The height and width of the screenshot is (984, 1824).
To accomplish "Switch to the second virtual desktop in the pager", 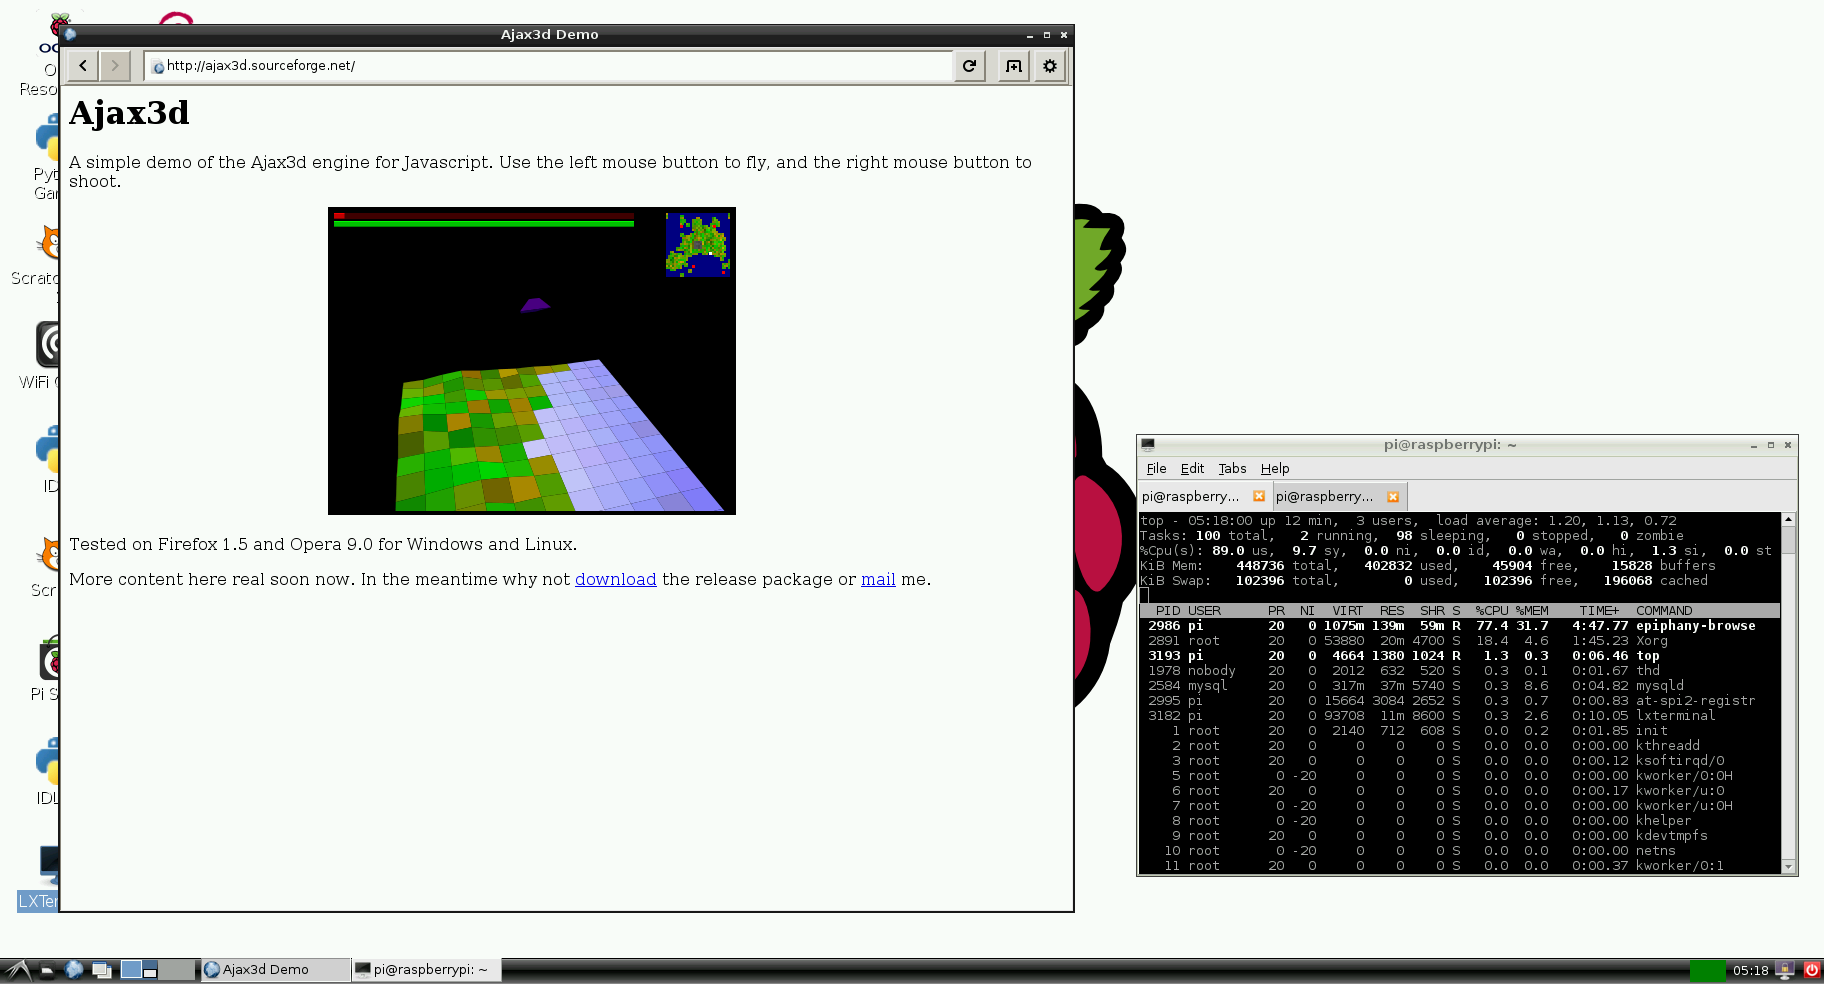I will (x=150, y=969).
